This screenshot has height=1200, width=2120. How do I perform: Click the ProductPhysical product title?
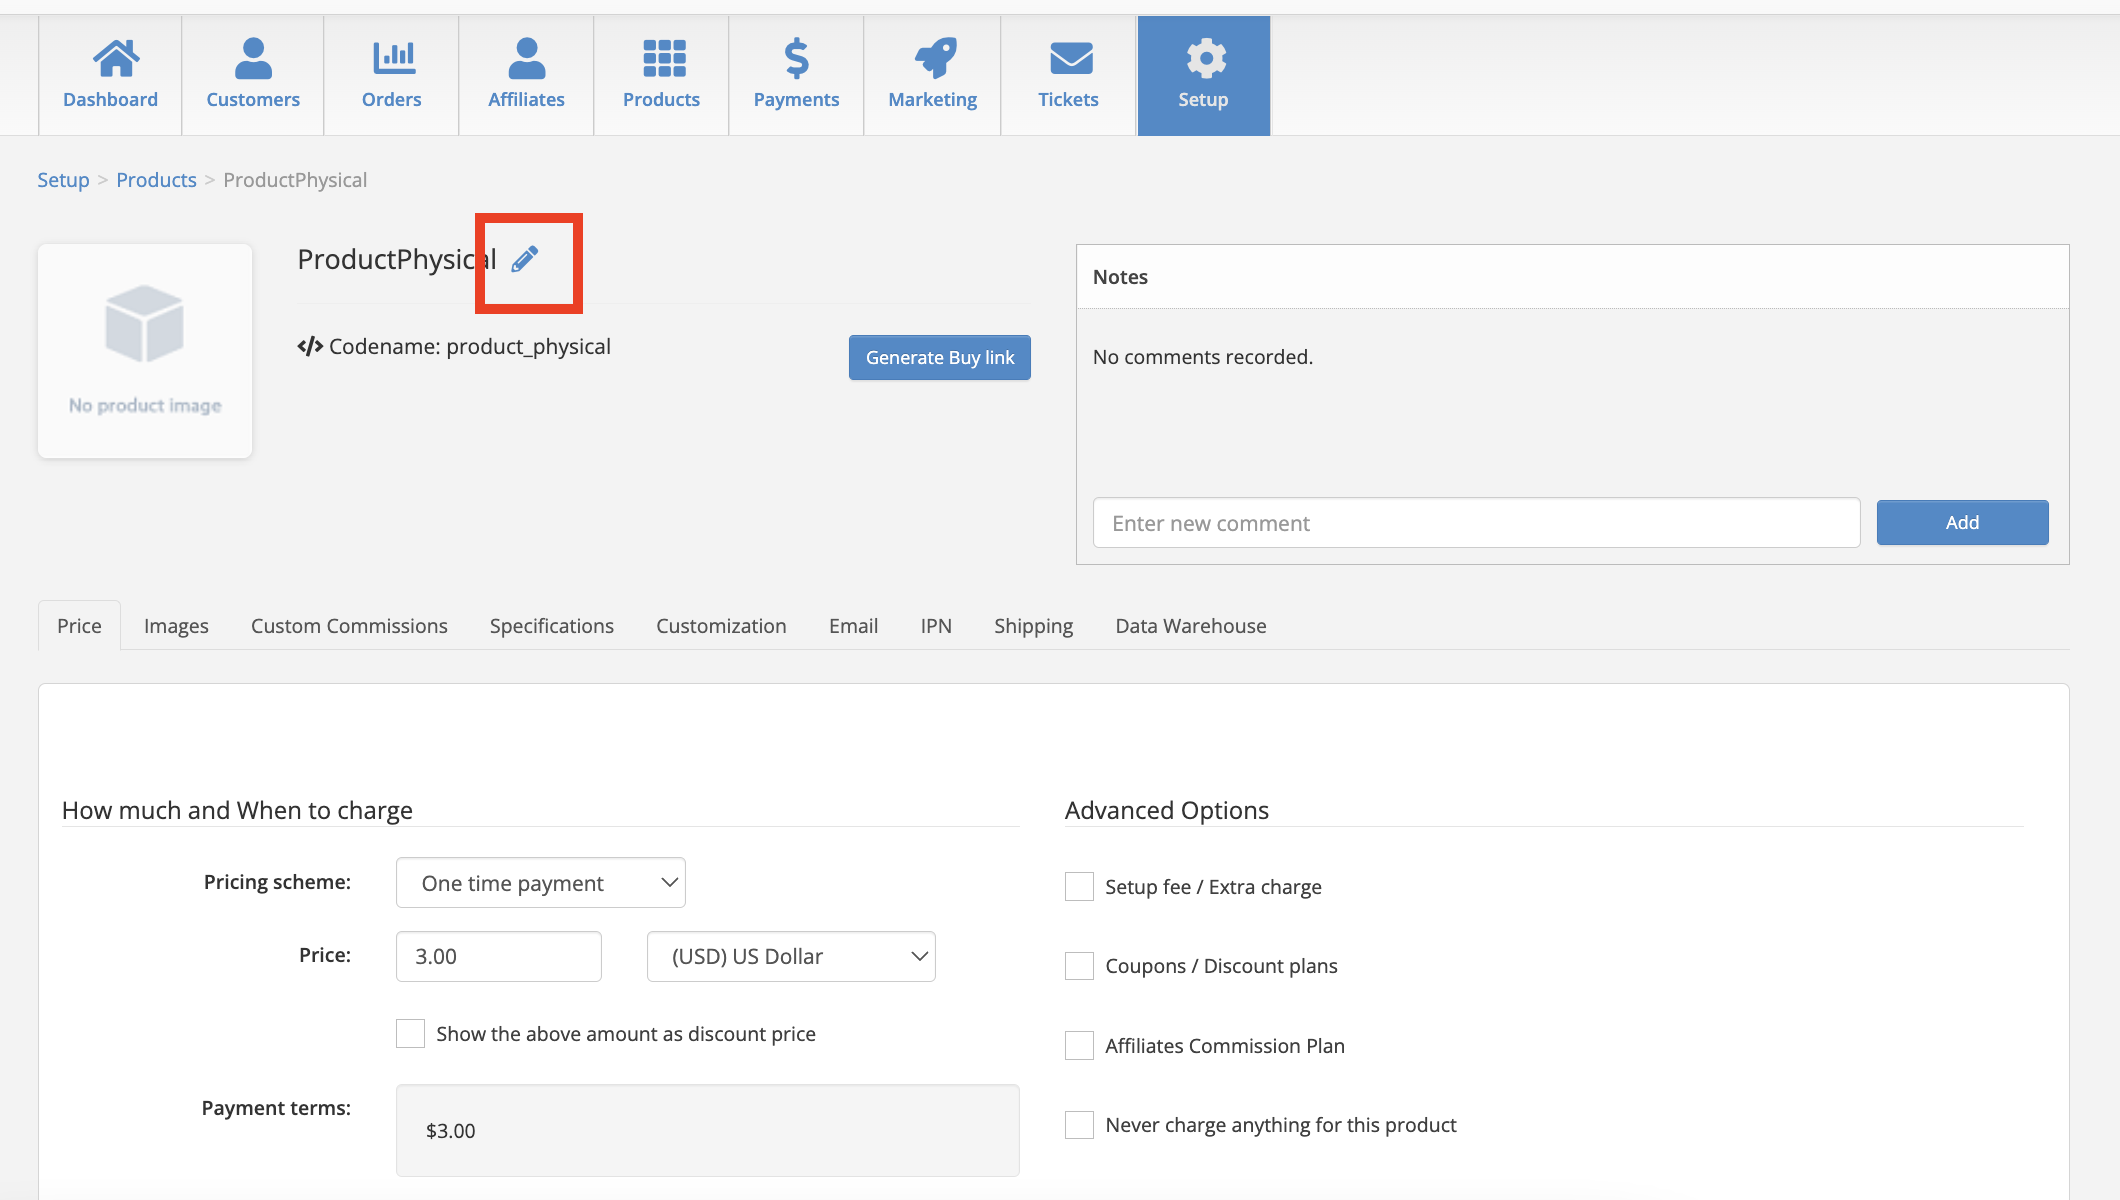[397, 259]
